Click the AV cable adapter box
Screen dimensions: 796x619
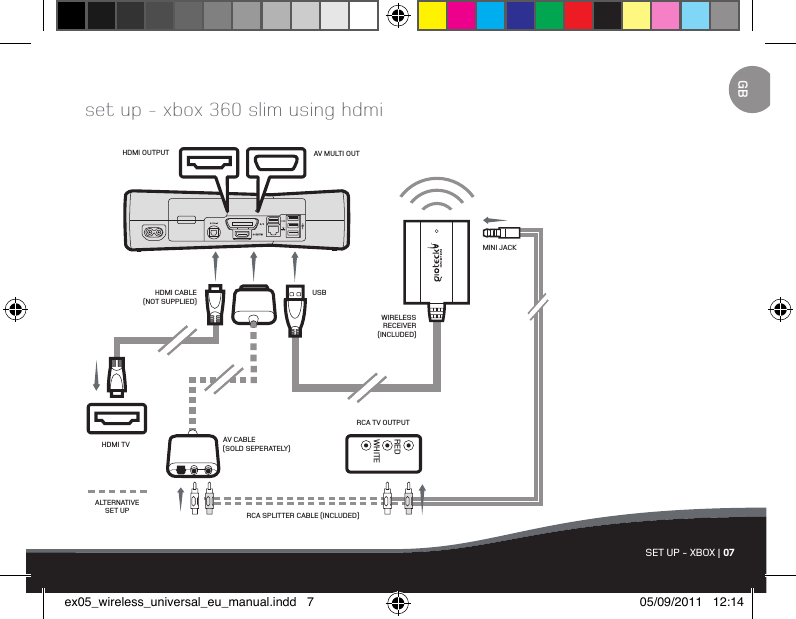click(193, 455)
